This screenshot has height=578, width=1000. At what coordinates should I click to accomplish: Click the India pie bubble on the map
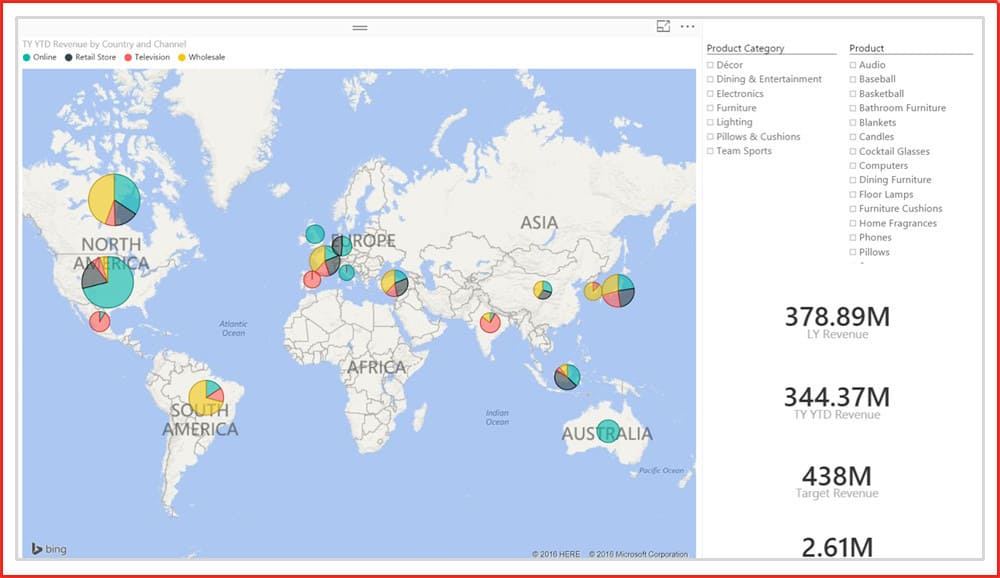click(x=489, y=322)
